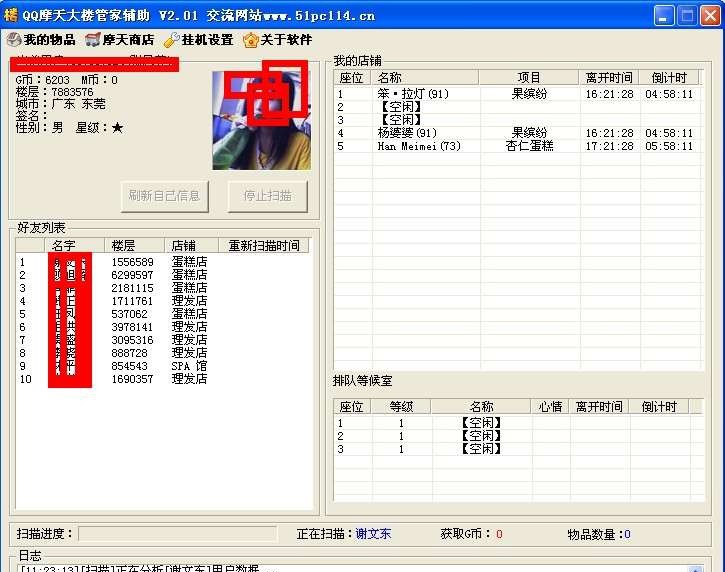This screenshot has height=572, width=725.
Task: Click the 等级 header in waiting room
Action: (x=401, y=406)
